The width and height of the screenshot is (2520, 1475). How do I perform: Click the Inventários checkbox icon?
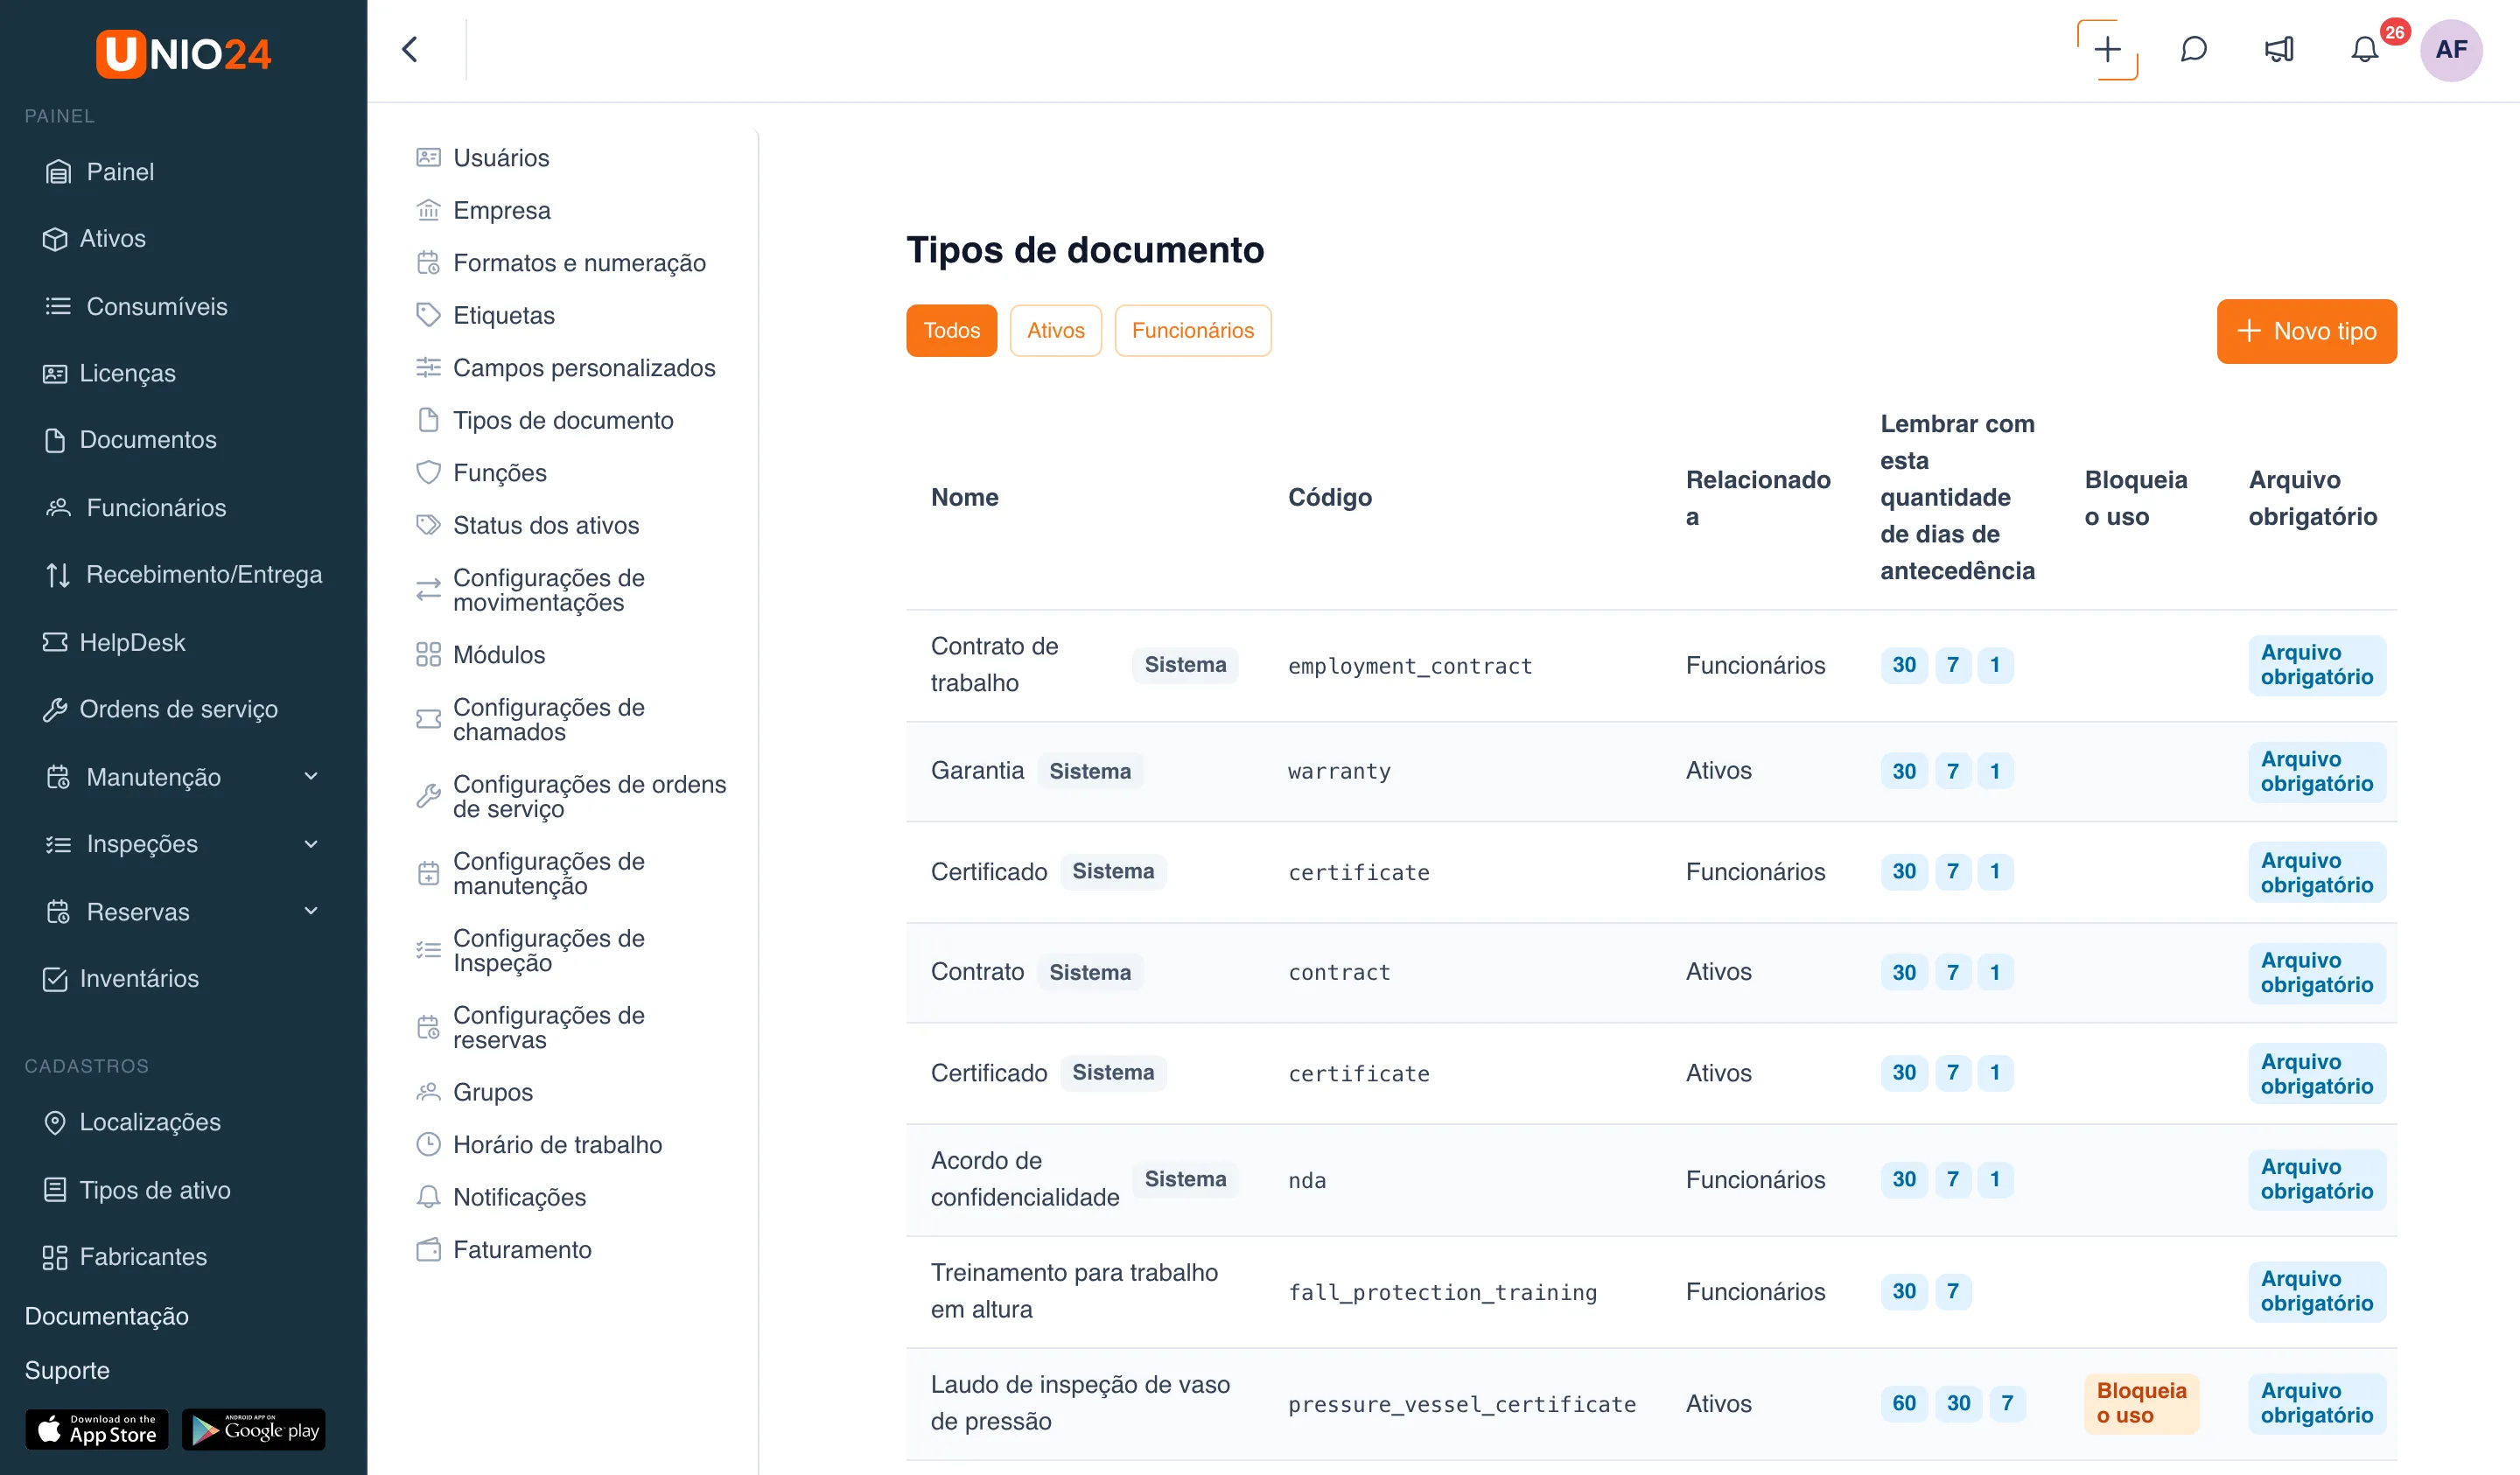55,978
